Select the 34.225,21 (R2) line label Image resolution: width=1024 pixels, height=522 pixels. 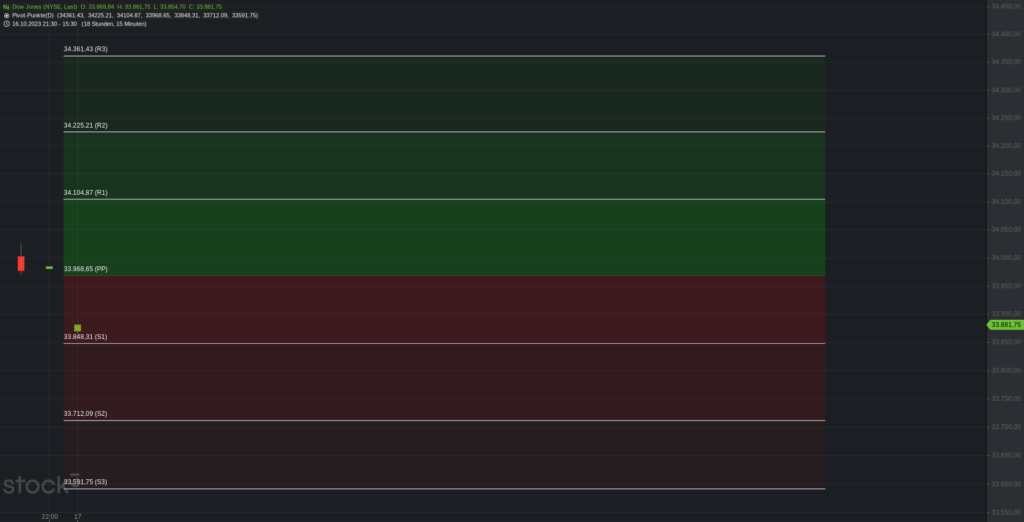tap(86, 125)
